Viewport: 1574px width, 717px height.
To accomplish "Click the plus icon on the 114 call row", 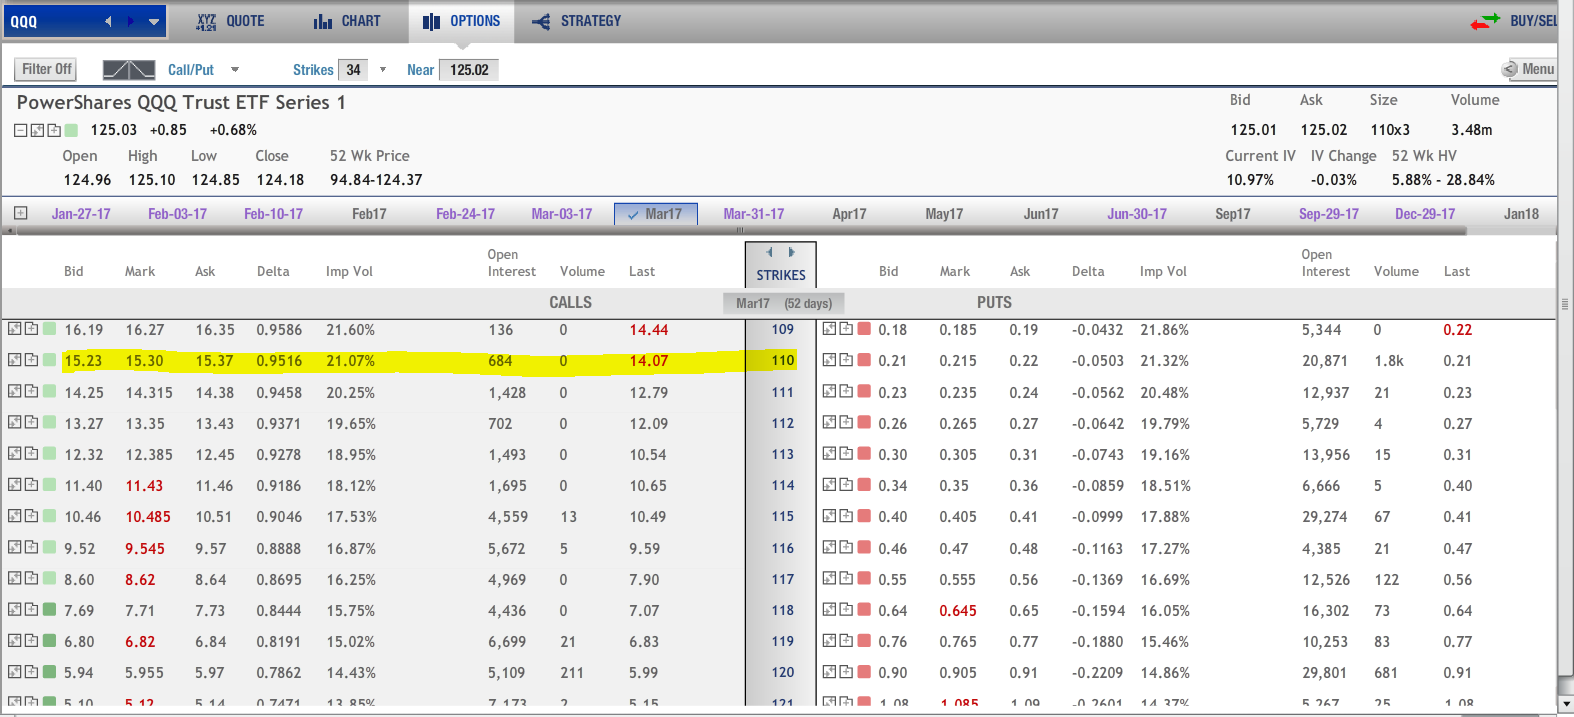I will pos(31,485).
